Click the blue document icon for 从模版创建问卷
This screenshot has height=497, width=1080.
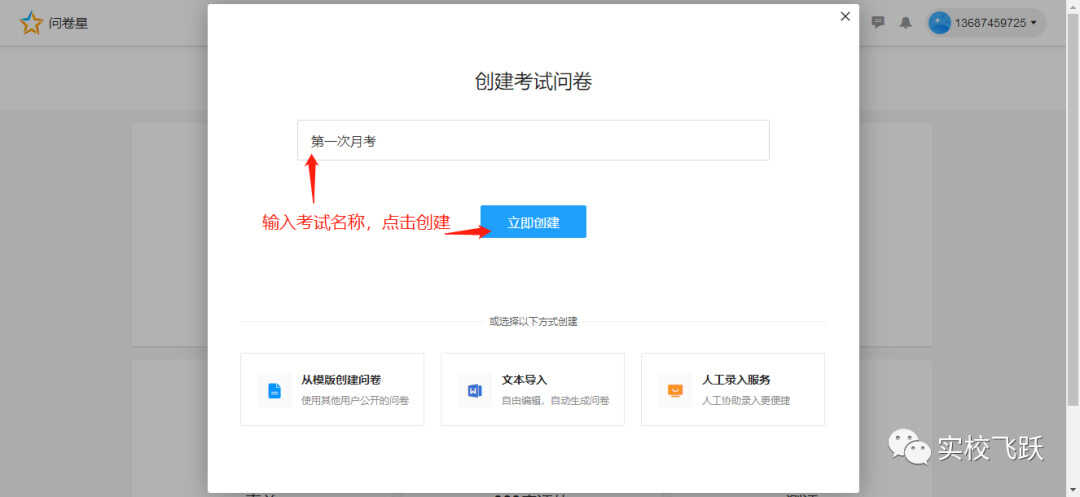pos(275,390)
